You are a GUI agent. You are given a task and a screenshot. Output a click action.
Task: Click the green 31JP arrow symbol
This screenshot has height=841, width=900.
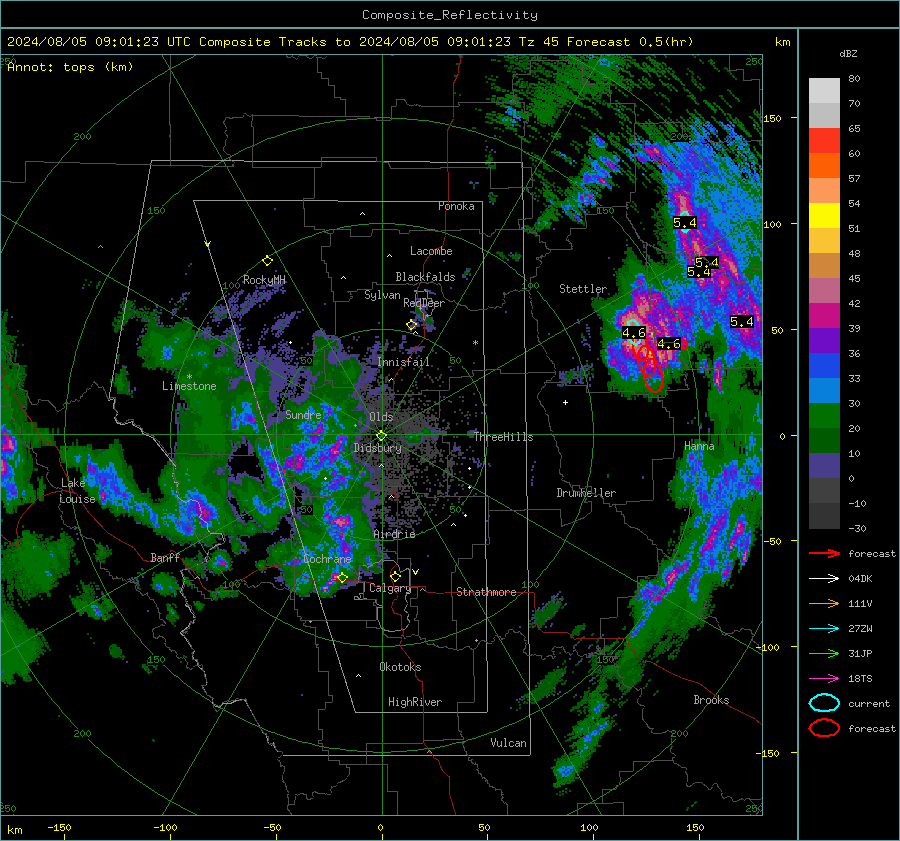click(824, 653)
